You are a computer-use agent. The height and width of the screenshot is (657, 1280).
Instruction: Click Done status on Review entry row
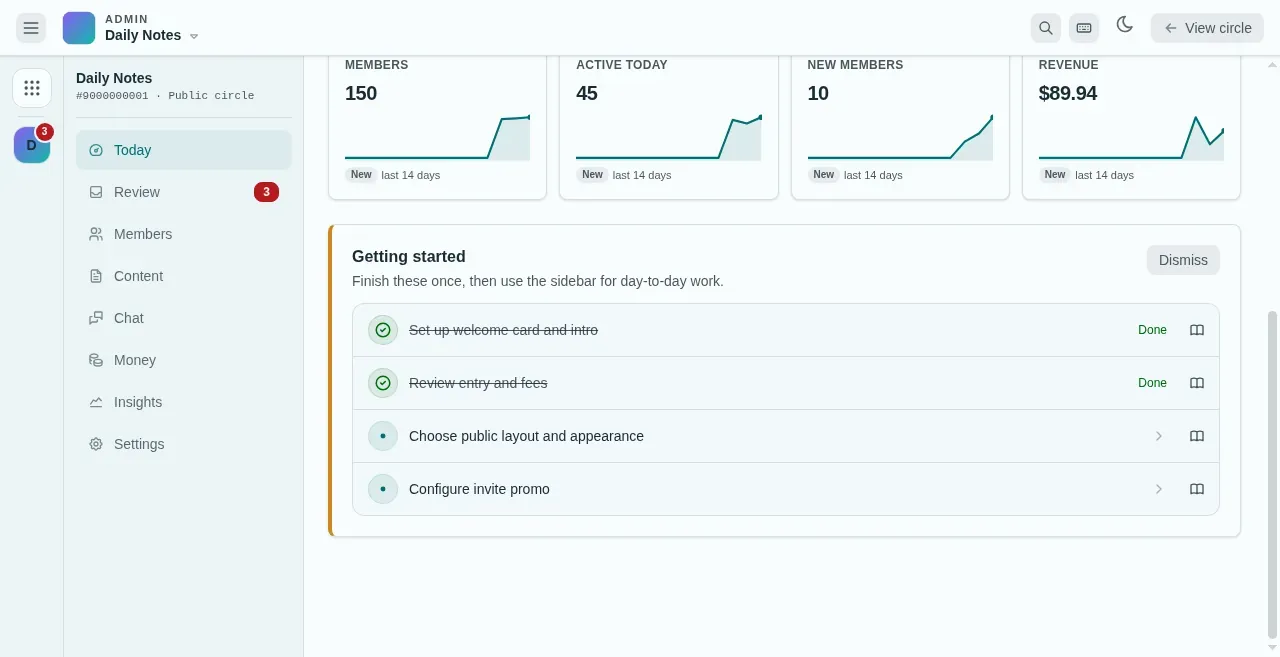[1152, 383]
